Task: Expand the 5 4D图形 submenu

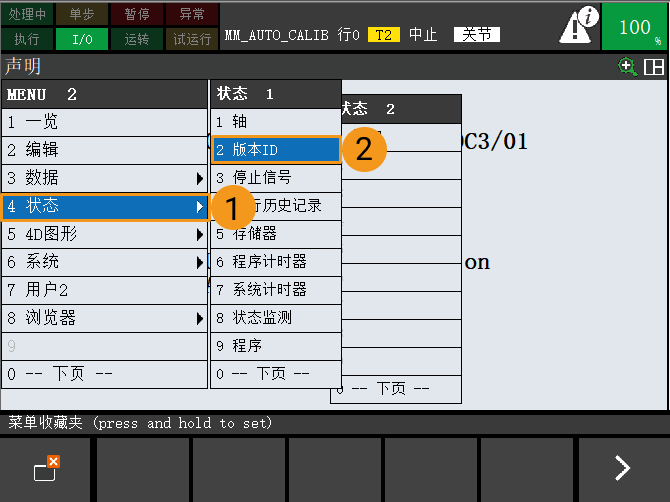Action: click(104, 234)
